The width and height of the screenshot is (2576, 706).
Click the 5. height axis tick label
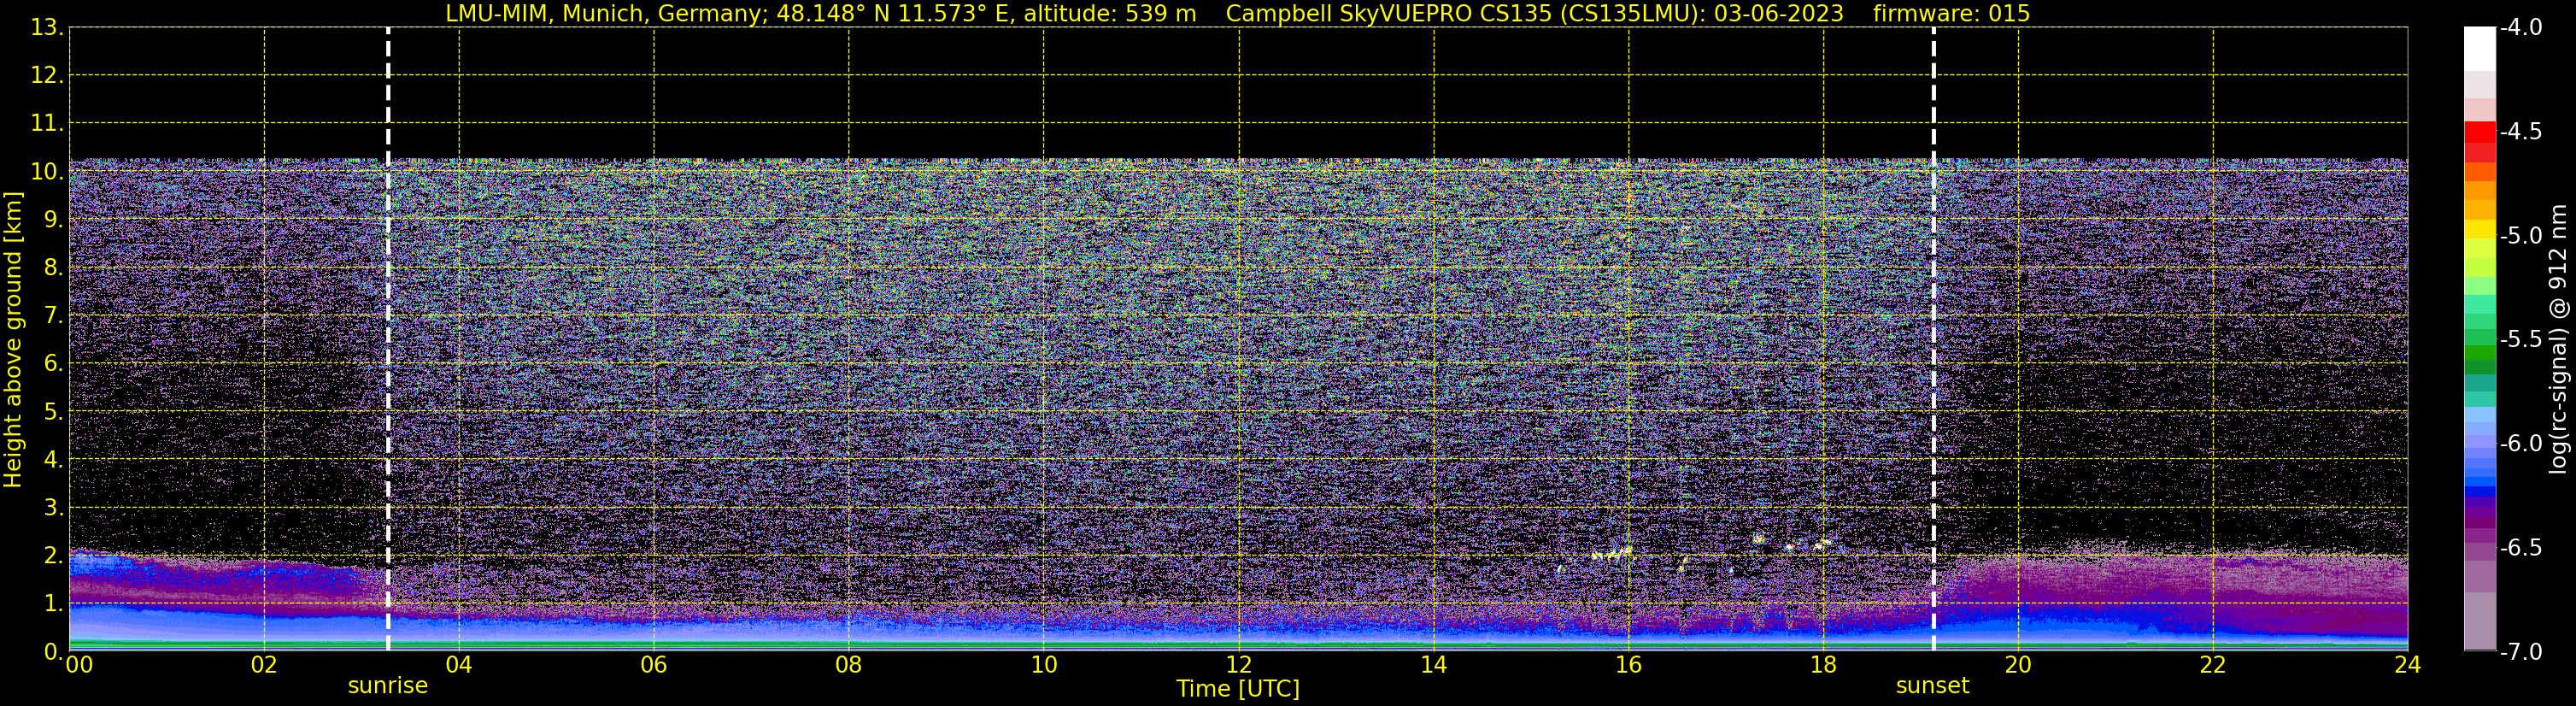[54, 412]
